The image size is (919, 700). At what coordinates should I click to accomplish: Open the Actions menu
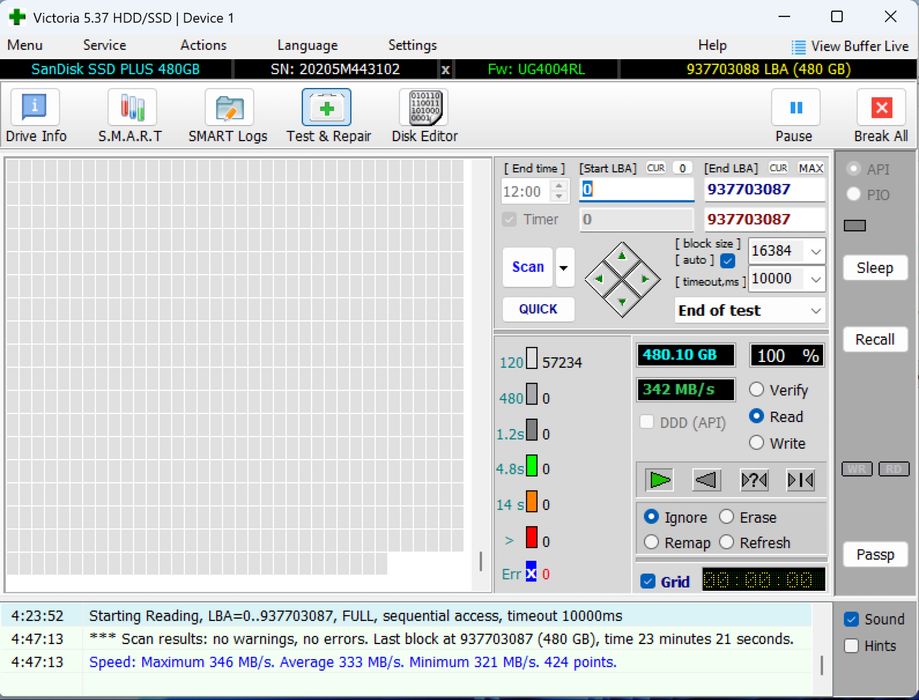(x=203, y=45)
